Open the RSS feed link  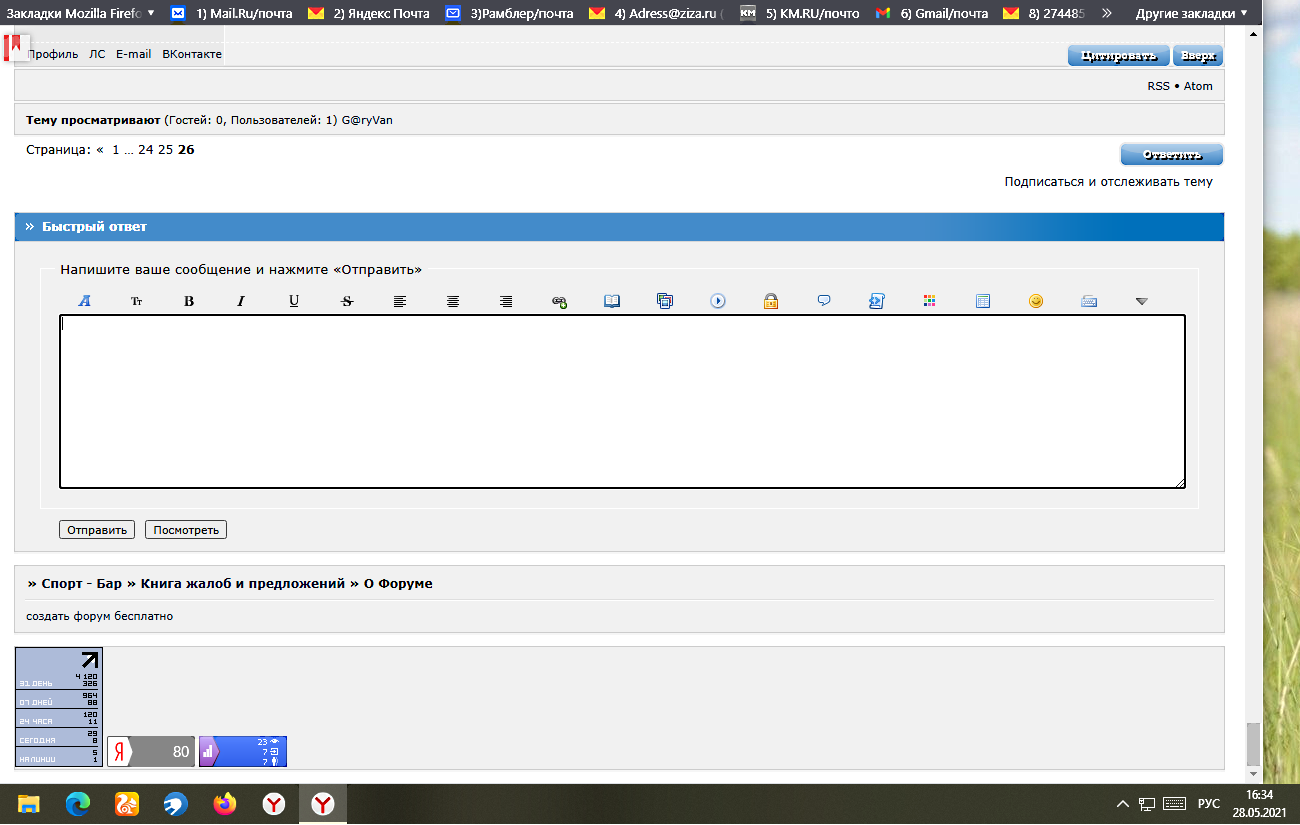(1158, 86)
